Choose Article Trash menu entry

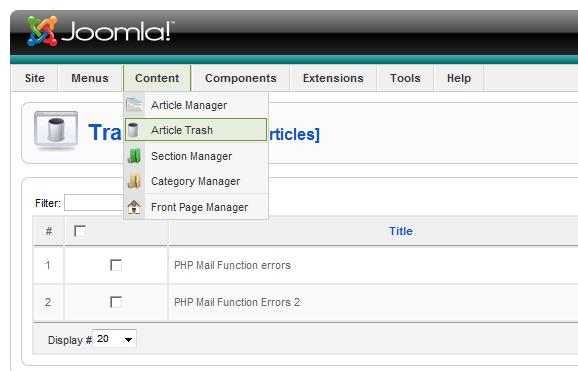tap(196, 130)
